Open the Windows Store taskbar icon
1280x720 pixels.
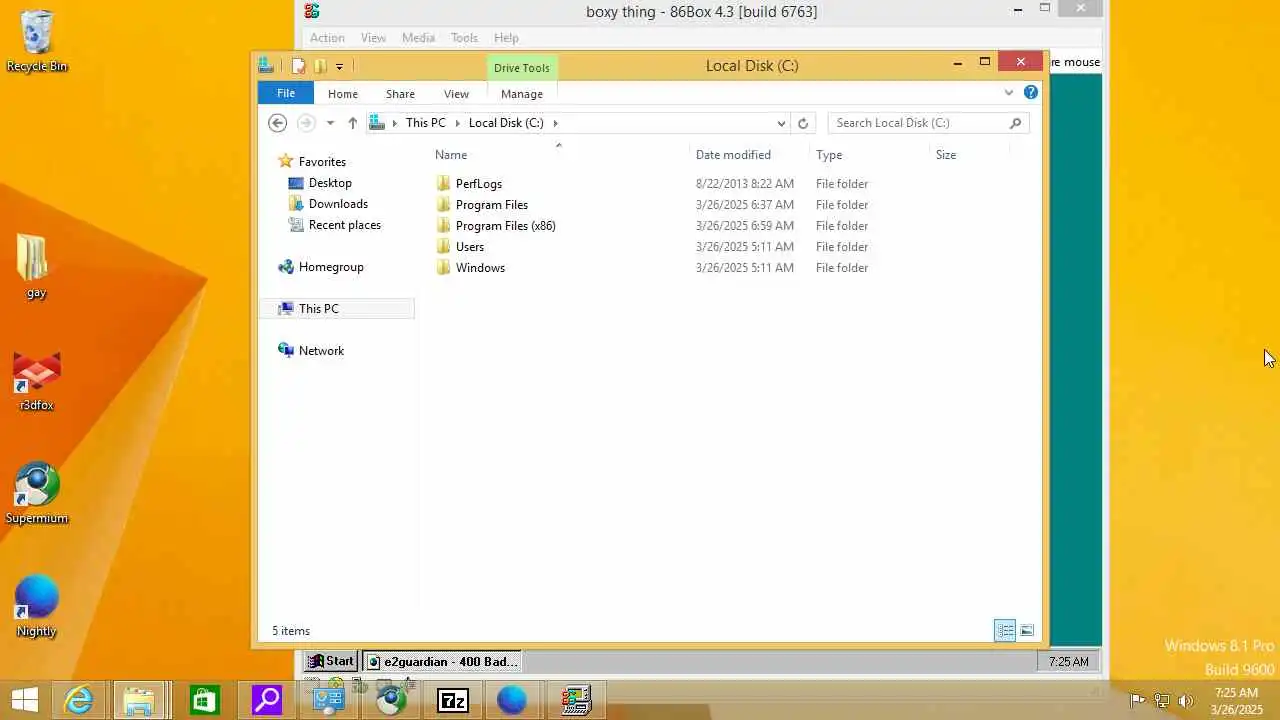(204, 700)
